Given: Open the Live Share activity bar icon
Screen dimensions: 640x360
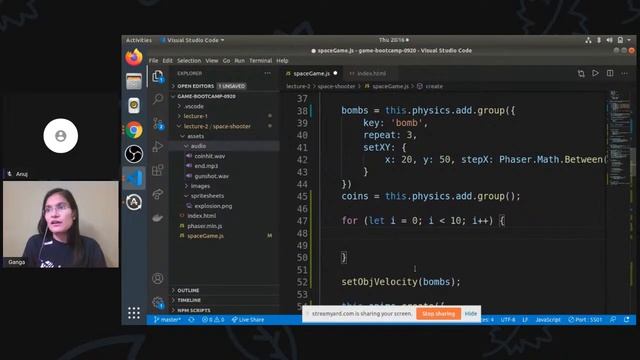Looking at the screenshot, I should pyautogui.click(x=158, y=194).
